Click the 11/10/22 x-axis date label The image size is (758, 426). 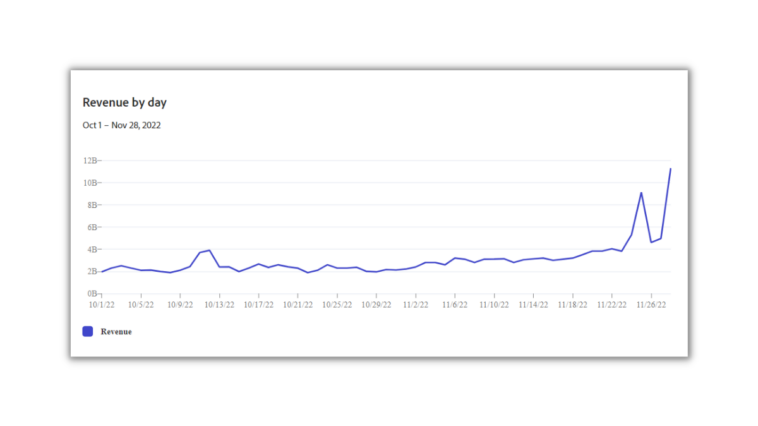click(494, 305)
